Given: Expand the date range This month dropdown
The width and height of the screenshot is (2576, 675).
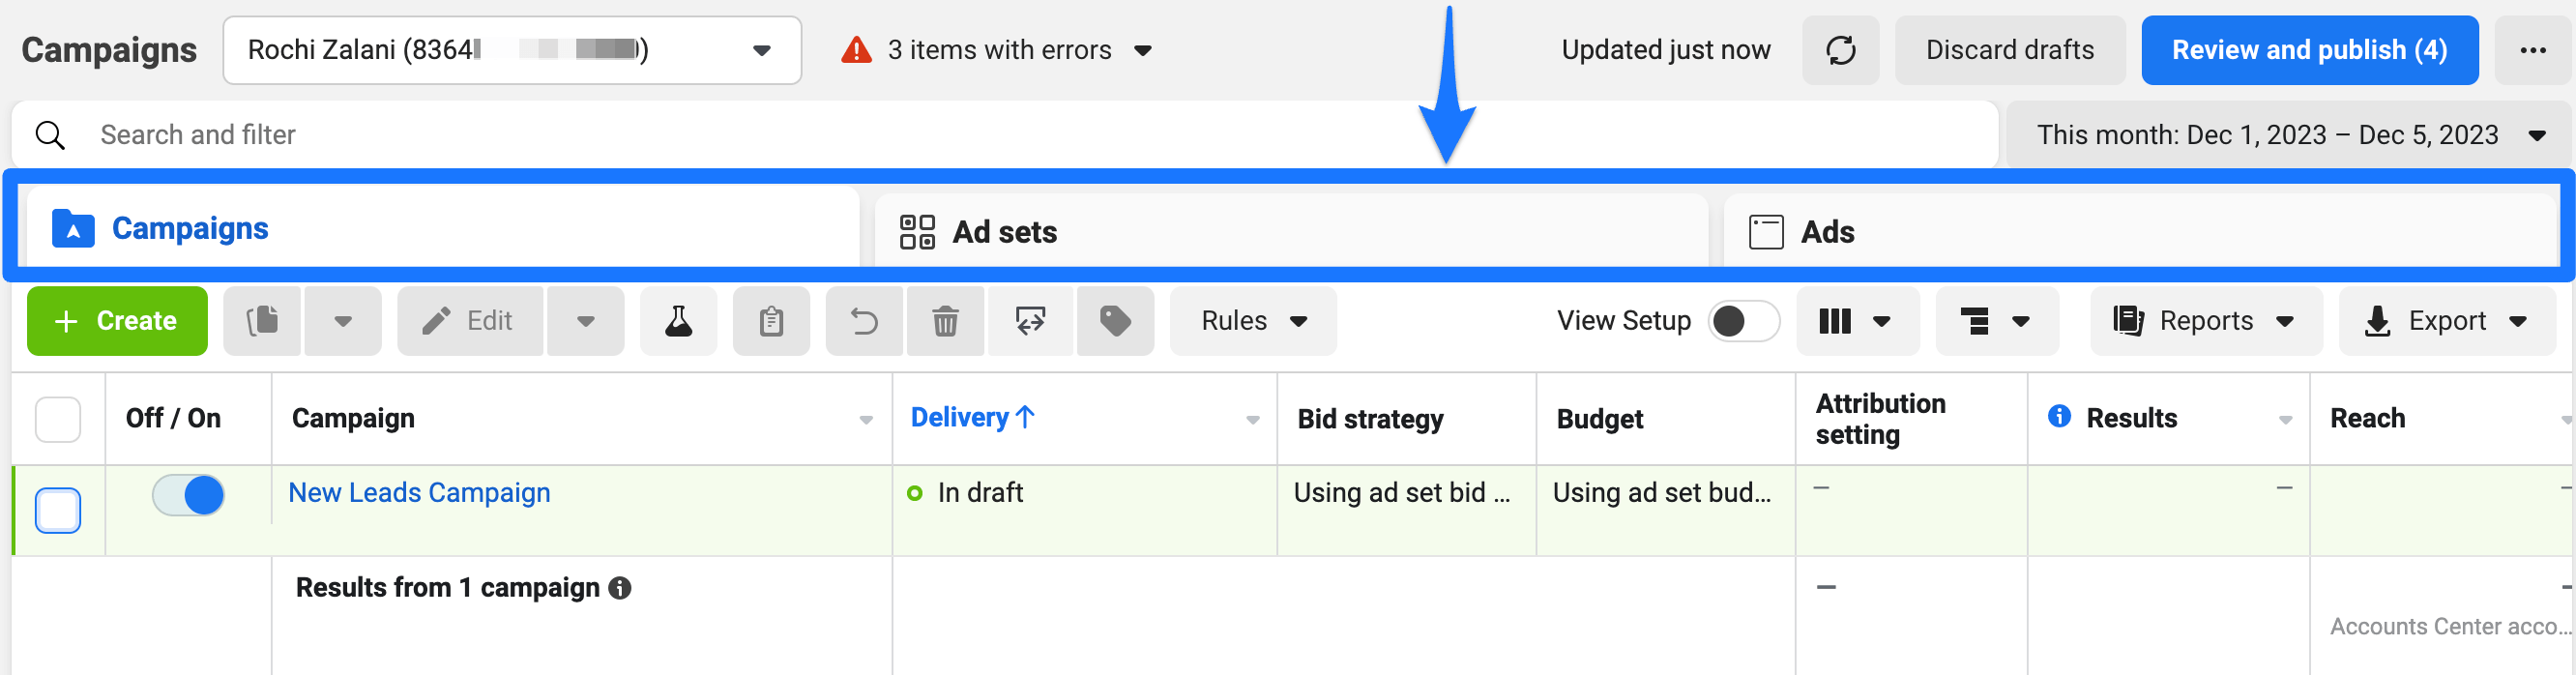Looking at the screenshot, I should [2289, 135].
